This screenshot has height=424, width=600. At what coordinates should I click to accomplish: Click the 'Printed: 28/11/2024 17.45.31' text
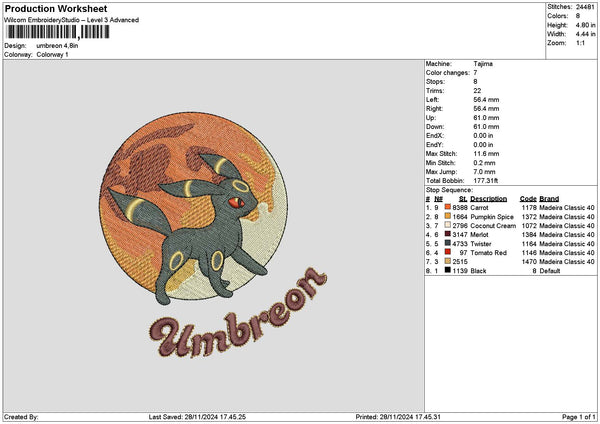click(398, 417)
